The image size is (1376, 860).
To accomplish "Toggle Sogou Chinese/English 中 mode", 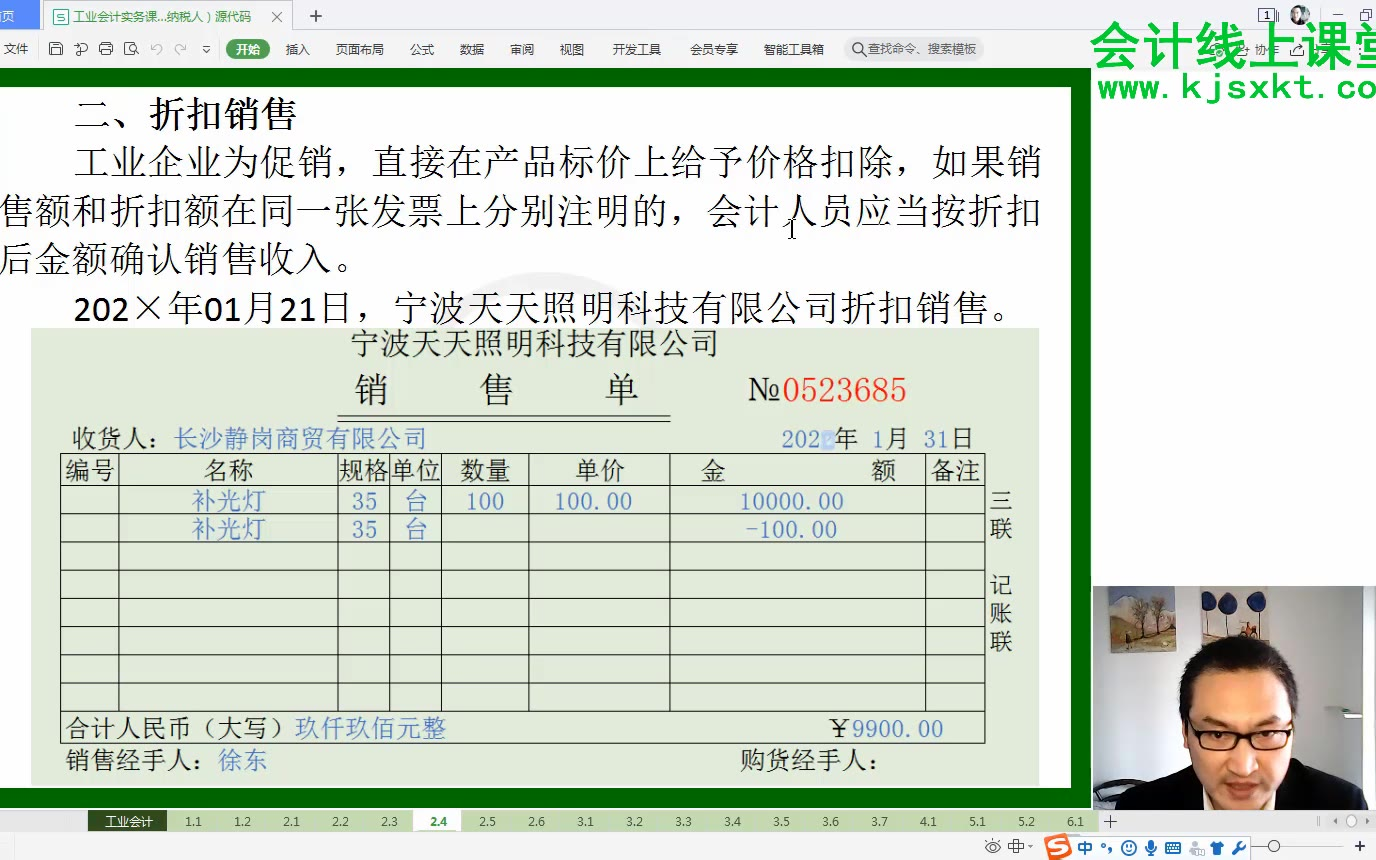I will [x=1085, y=848].
